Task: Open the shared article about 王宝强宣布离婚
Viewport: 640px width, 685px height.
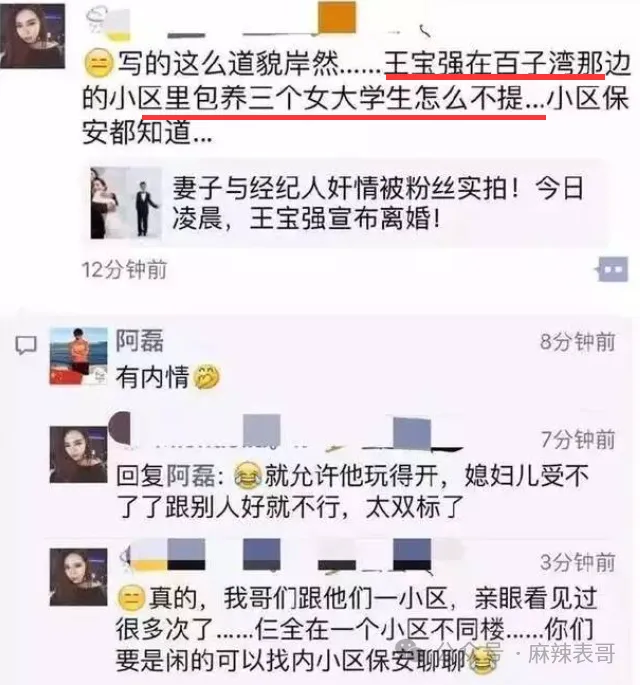Action: pyautogui.click(x=346, y=204)
